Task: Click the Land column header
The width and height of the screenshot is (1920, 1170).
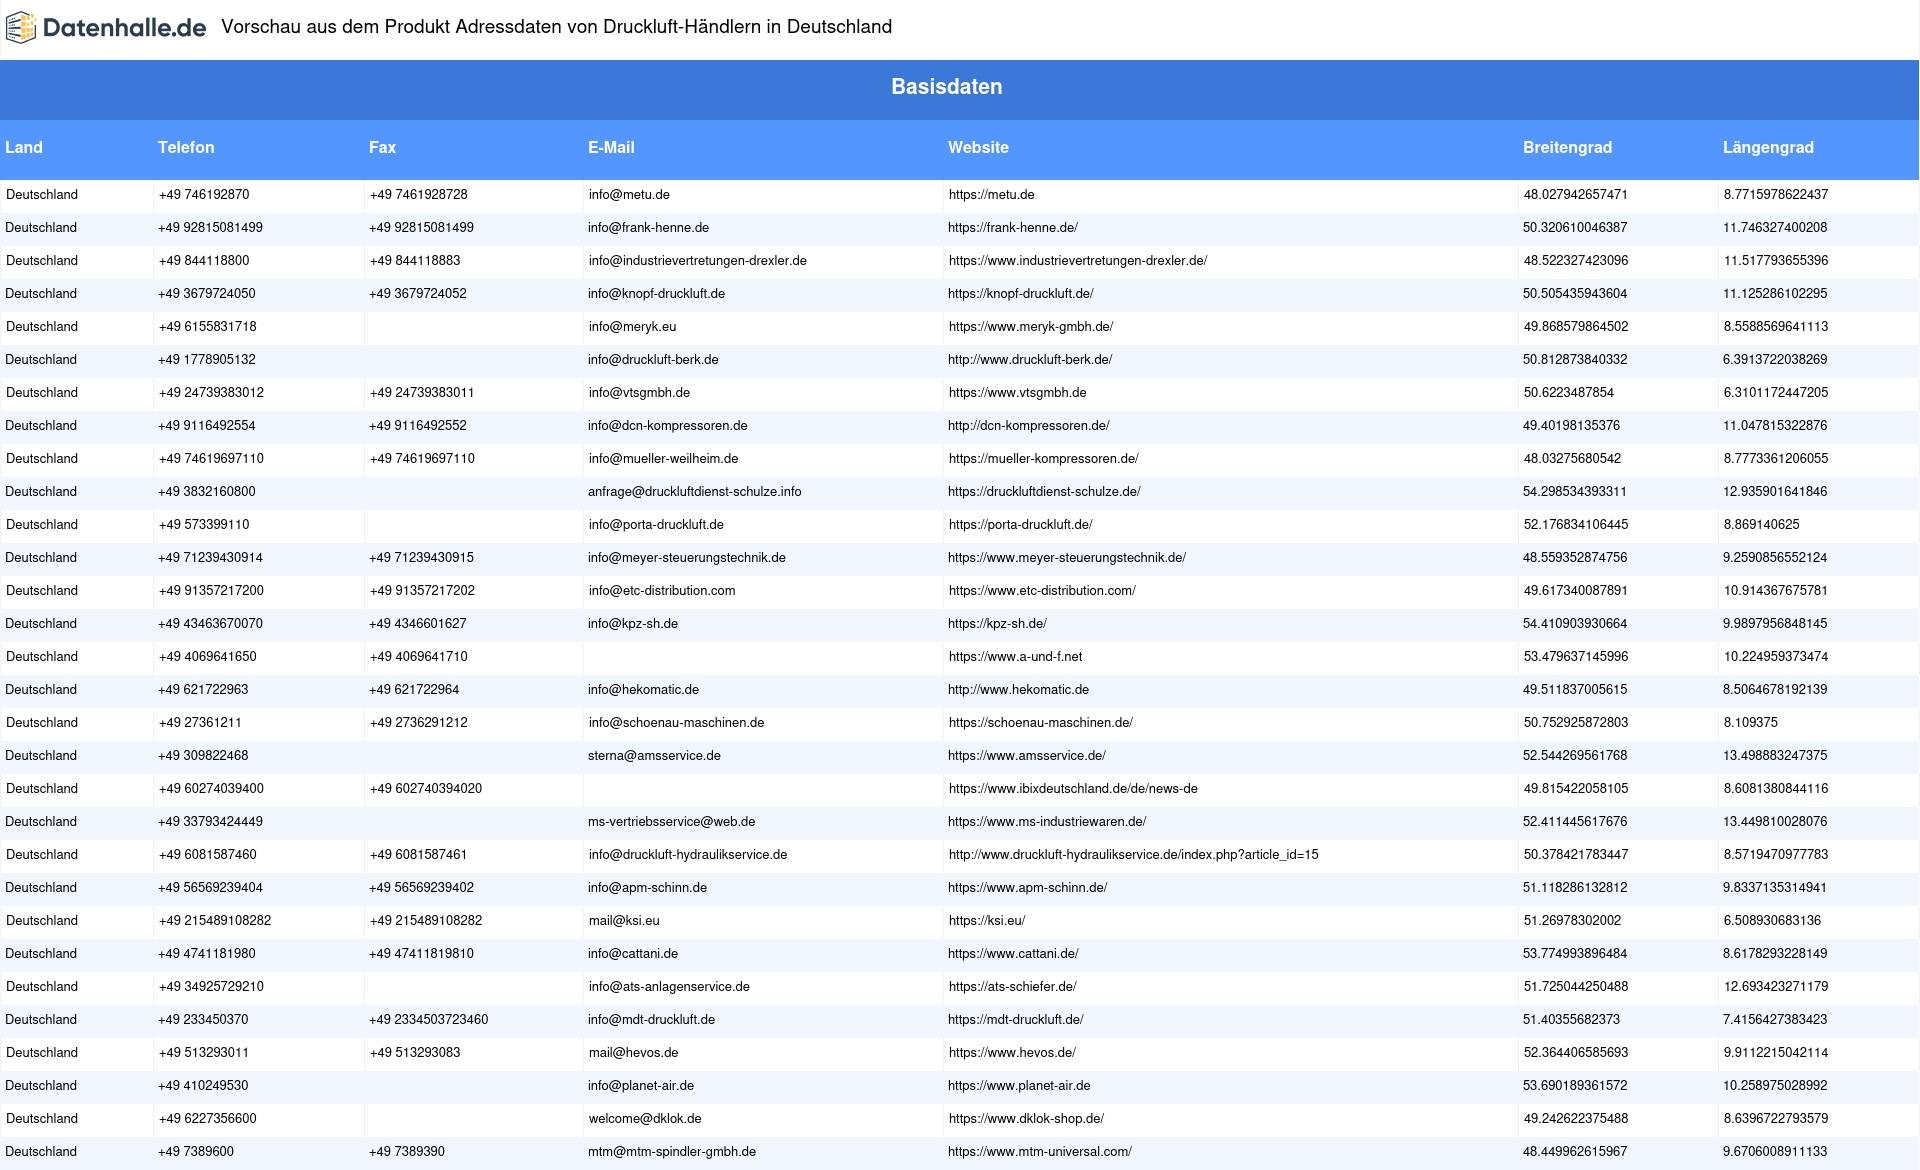Action: click(x=24, y=147)
